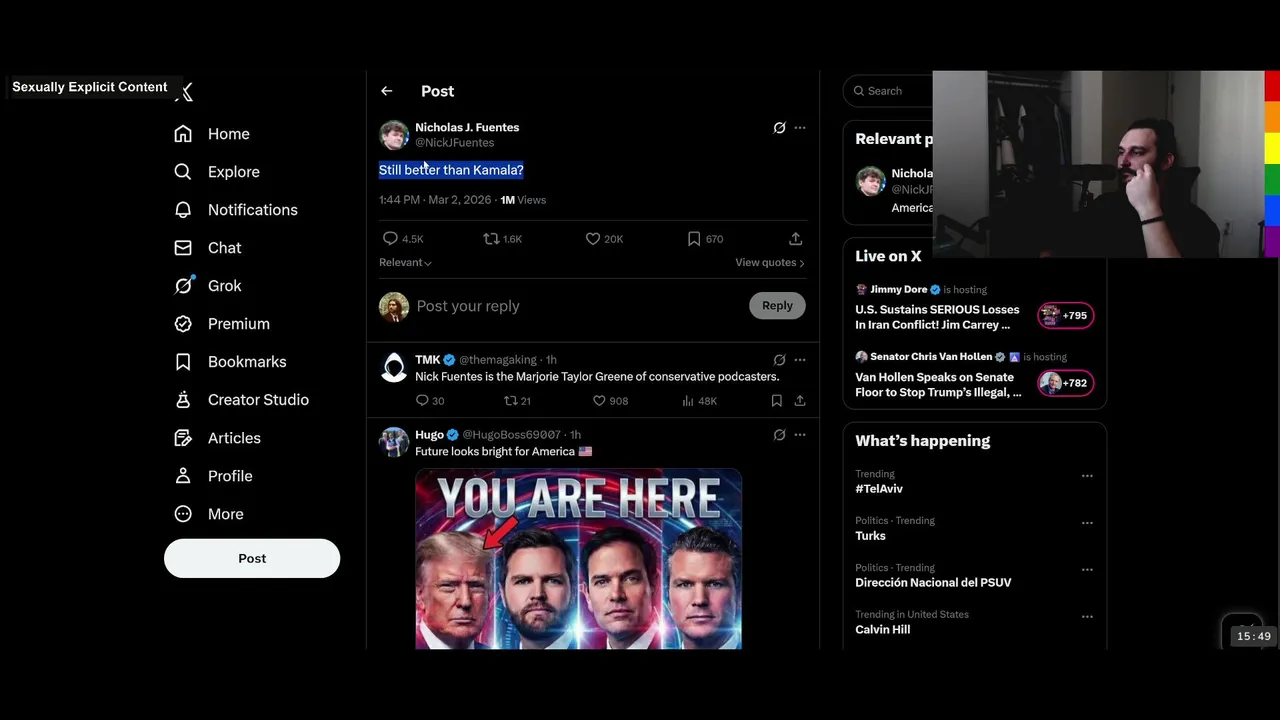Like TMK's post with 908 likes
The image size is (1280, 720).
point(599,401)
